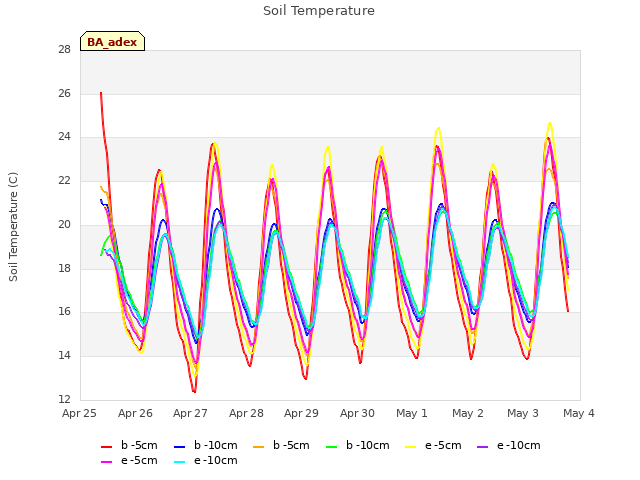Toggle the red "b -5cm" legend entry
Viewport: 640px width, 480px height.
129,445
